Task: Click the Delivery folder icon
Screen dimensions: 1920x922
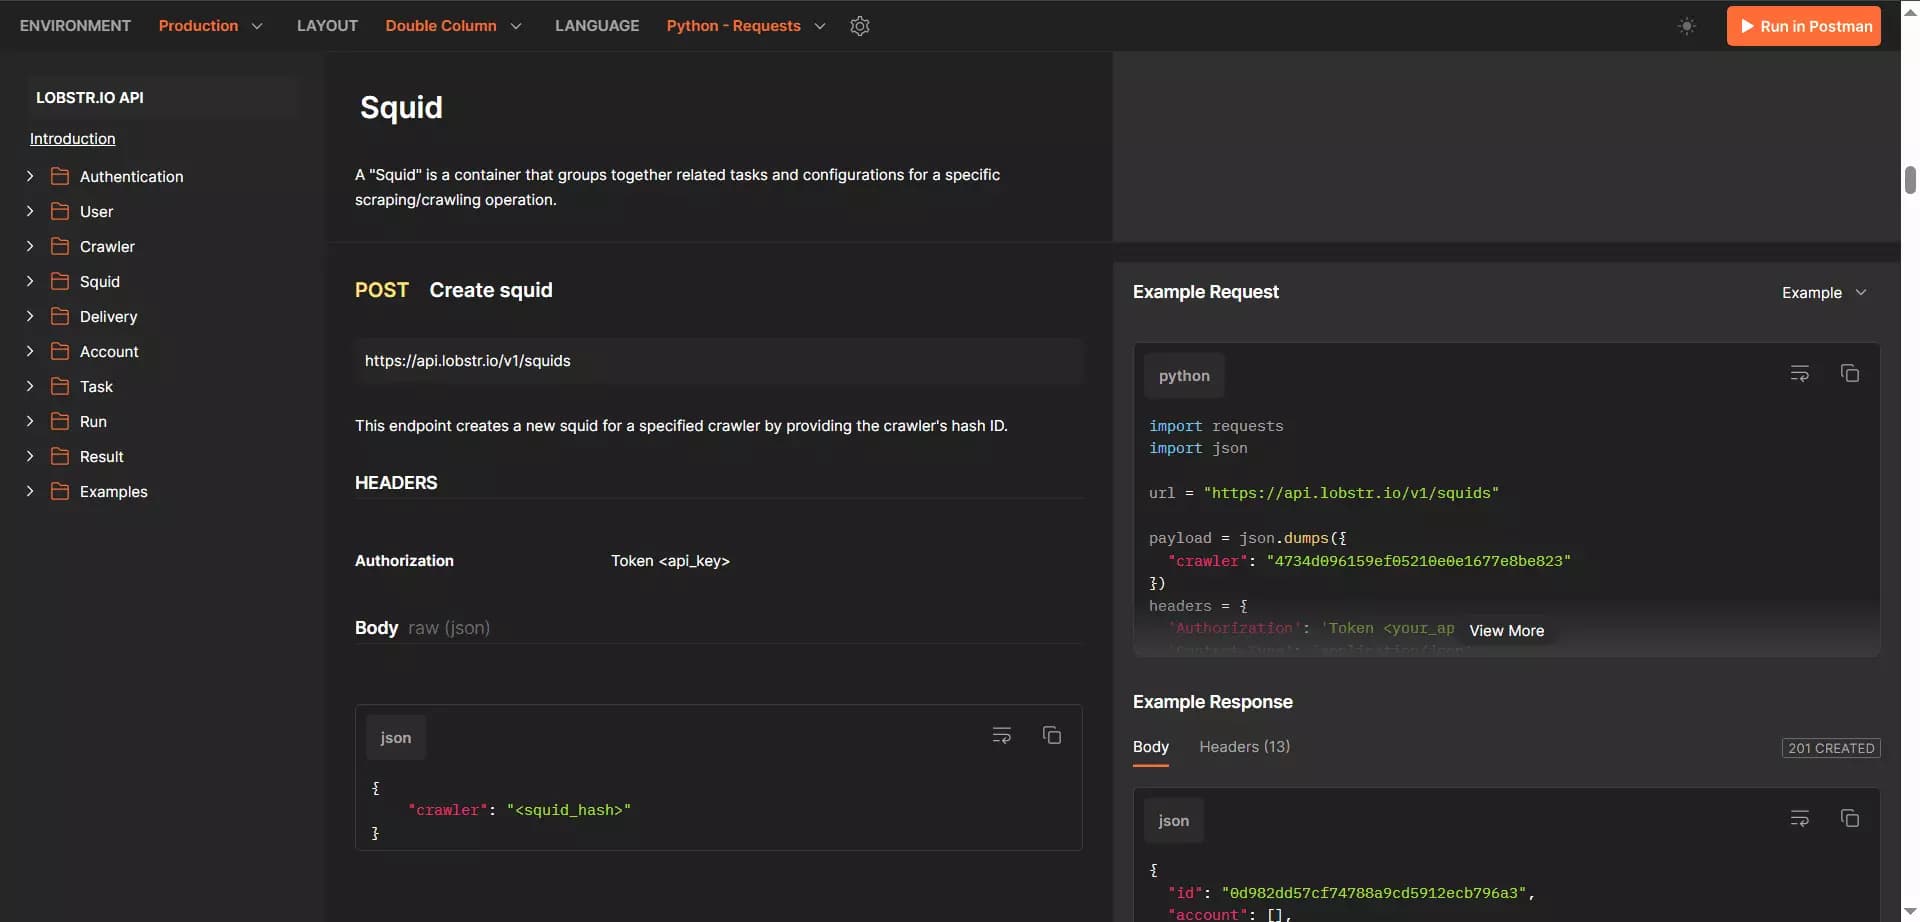Action: (60, 316)
